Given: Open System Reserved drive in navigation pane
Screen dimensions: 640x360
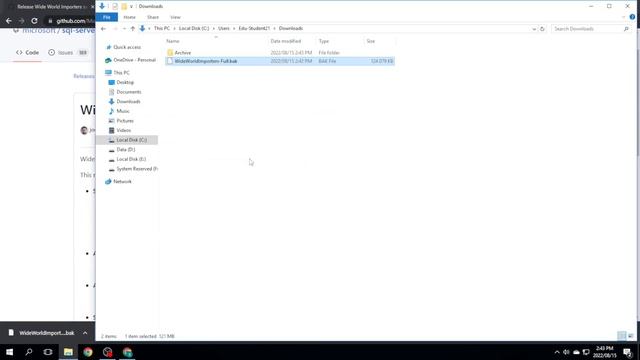Looking at the screenshot, I should [x=137, y=169].
